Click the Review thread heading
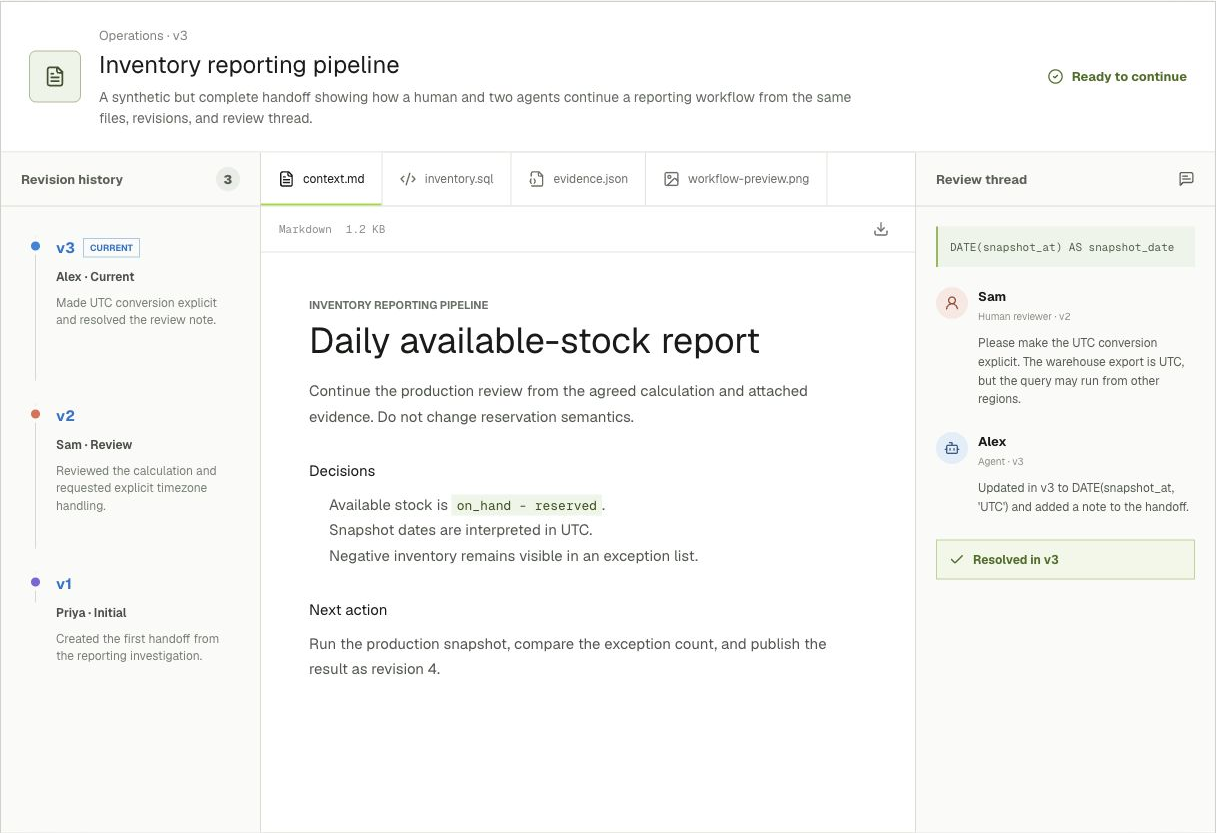 [981, 180]
